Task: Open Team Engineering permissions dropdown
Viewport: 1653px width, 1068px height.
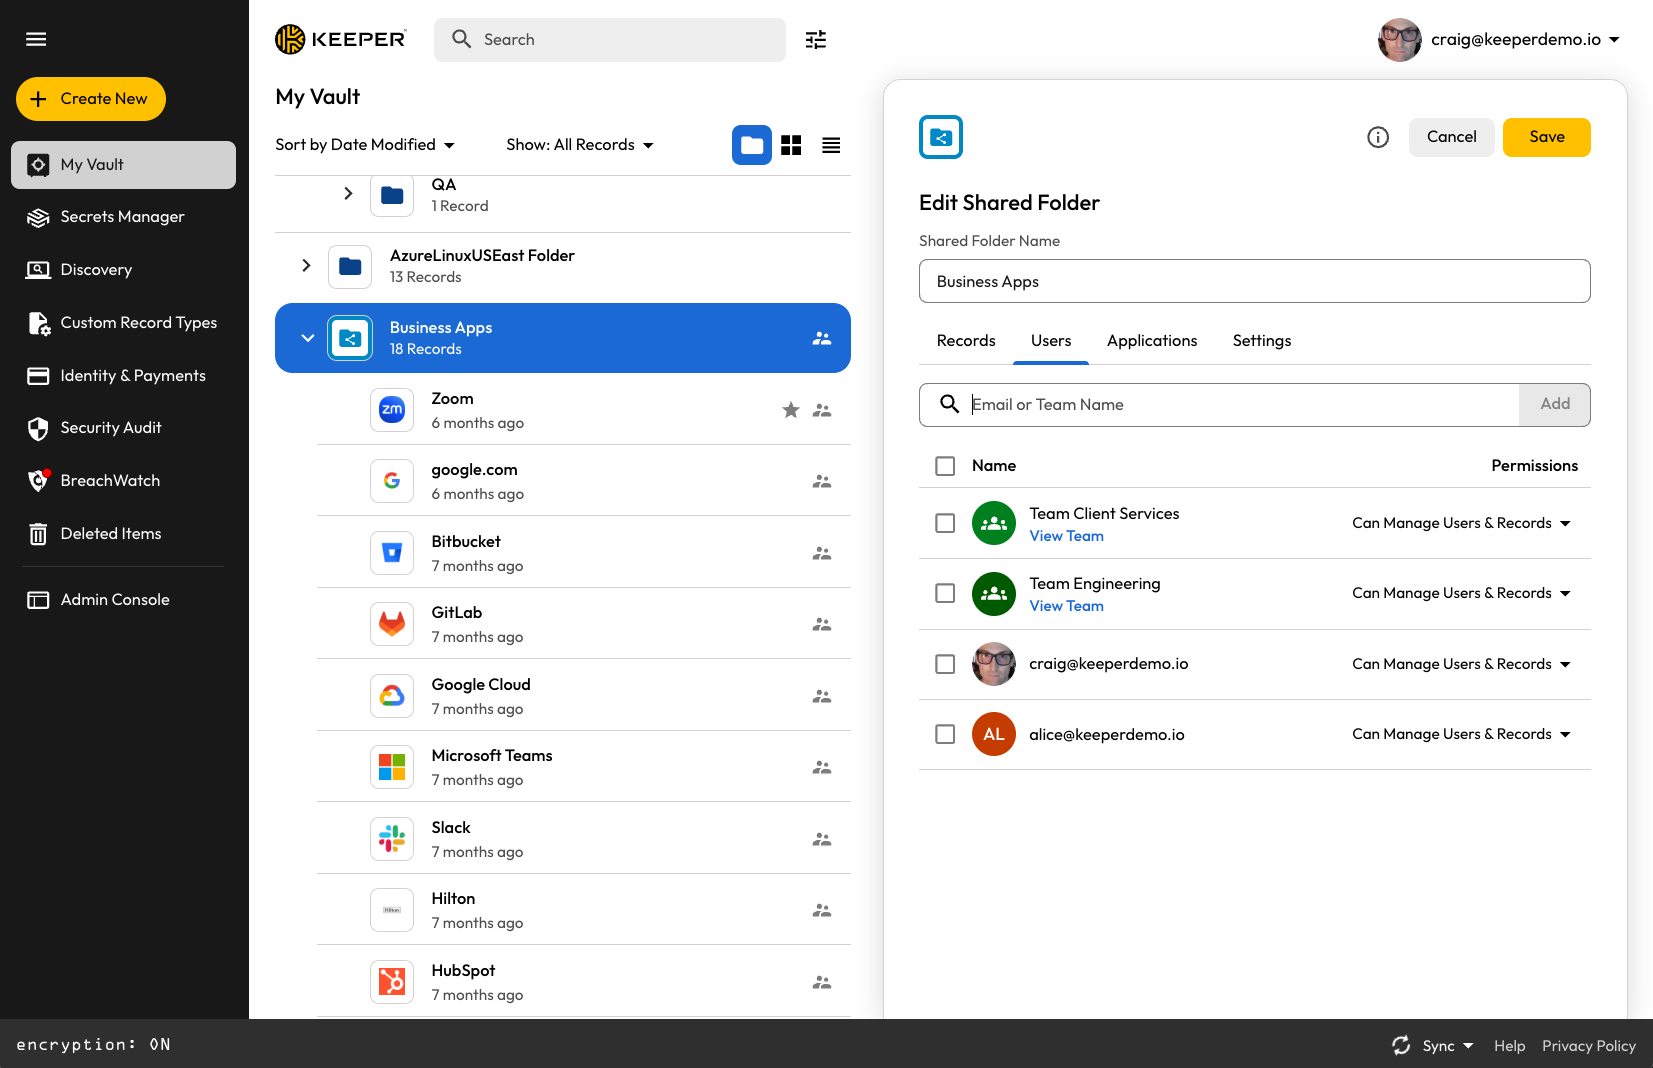Action: click(1461, 594)
